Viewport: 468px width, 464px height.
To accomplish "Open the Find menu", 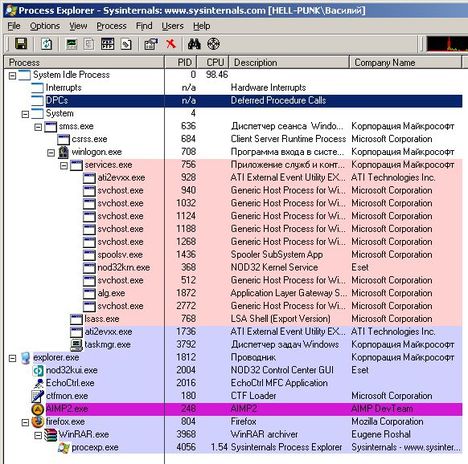I will tap(144, 26).
